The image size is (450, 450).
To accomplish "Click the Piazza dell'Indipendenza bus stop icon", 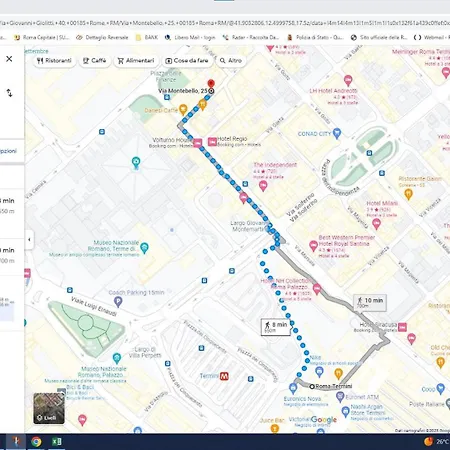I will click(x=369, y=153).
